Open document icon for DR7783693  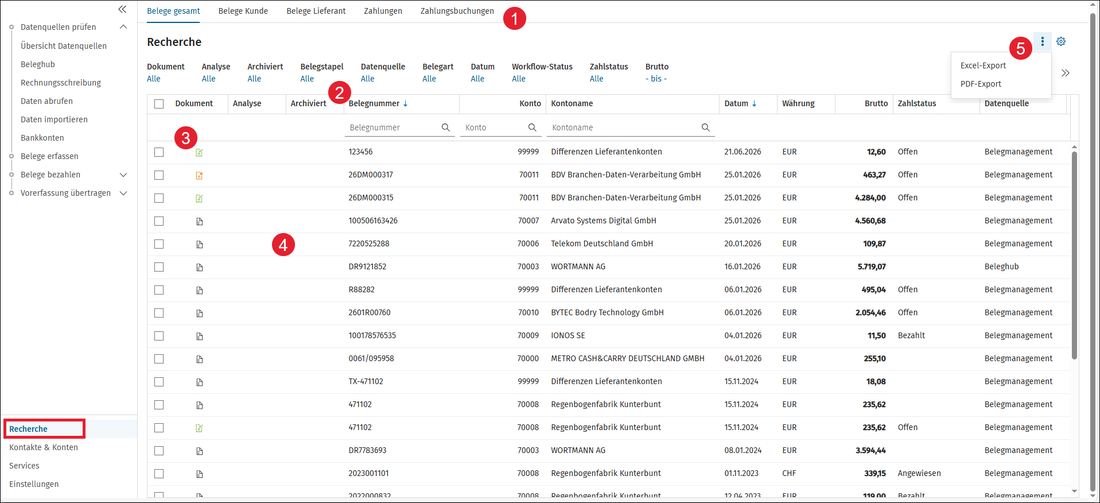pyautogui.click(x=199, y=450)
